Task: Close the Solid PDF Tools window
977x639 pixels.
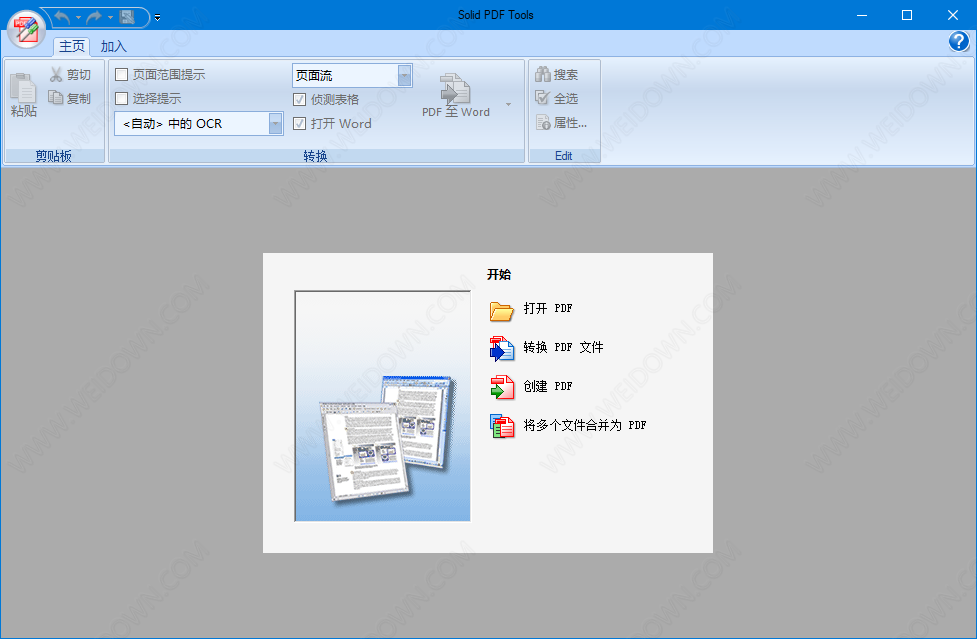Action: (953, 15)
